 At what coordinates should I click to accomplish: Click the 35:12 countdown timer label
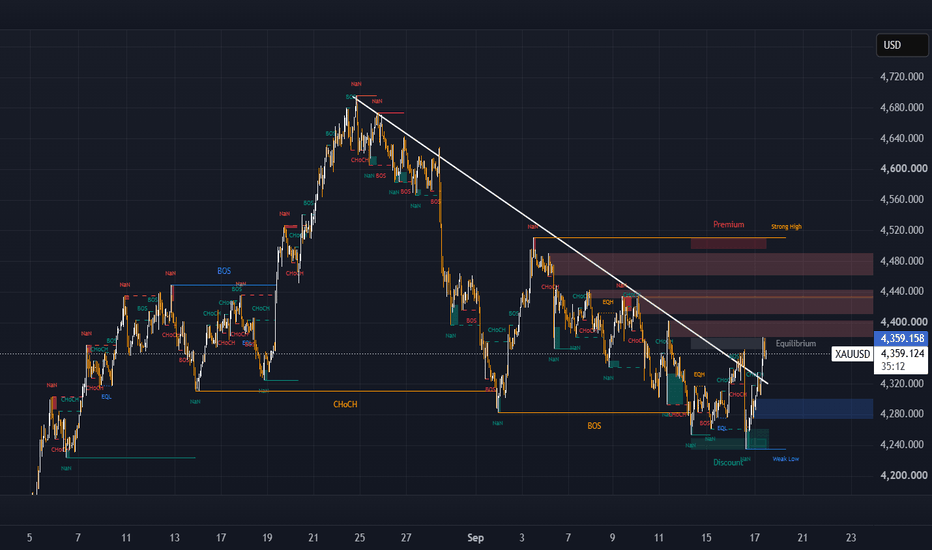point(893,367)
